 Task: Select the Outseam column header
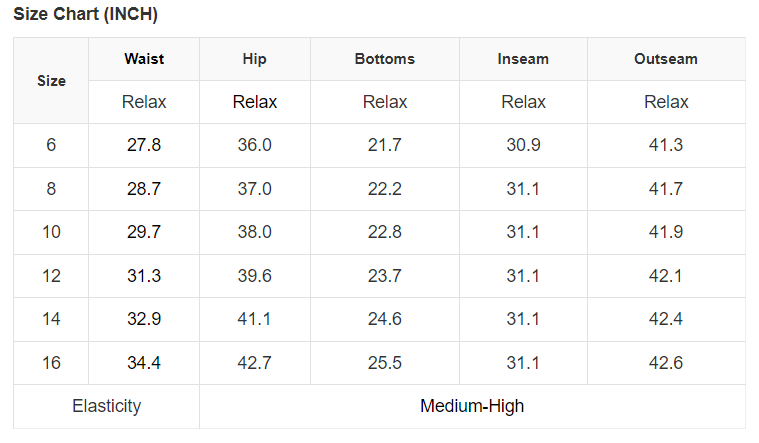(666, 59)
